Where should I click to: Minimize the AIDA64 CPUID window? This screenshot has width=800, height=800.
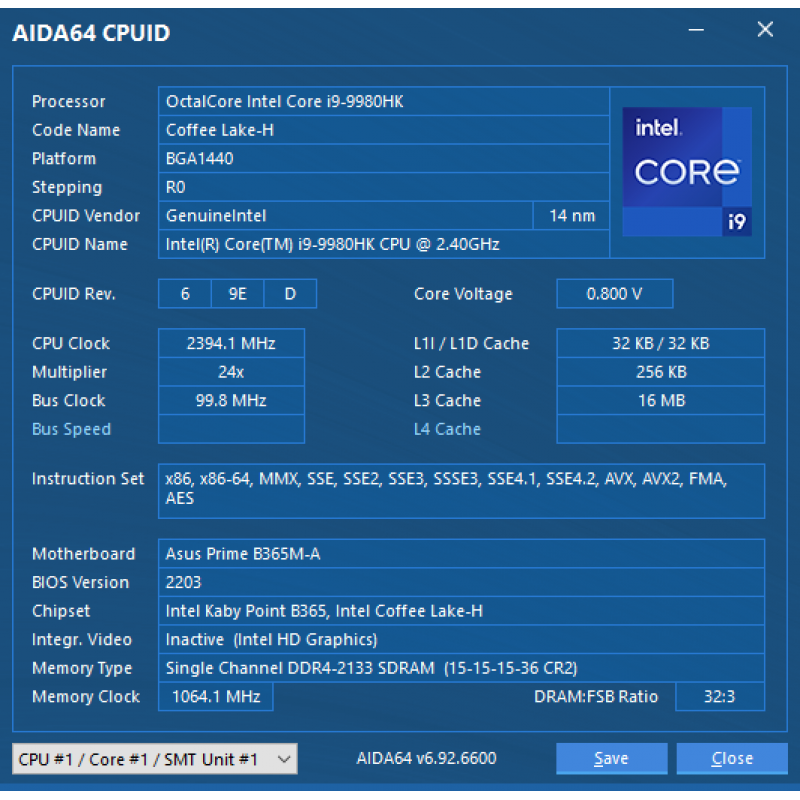point(696,30)
